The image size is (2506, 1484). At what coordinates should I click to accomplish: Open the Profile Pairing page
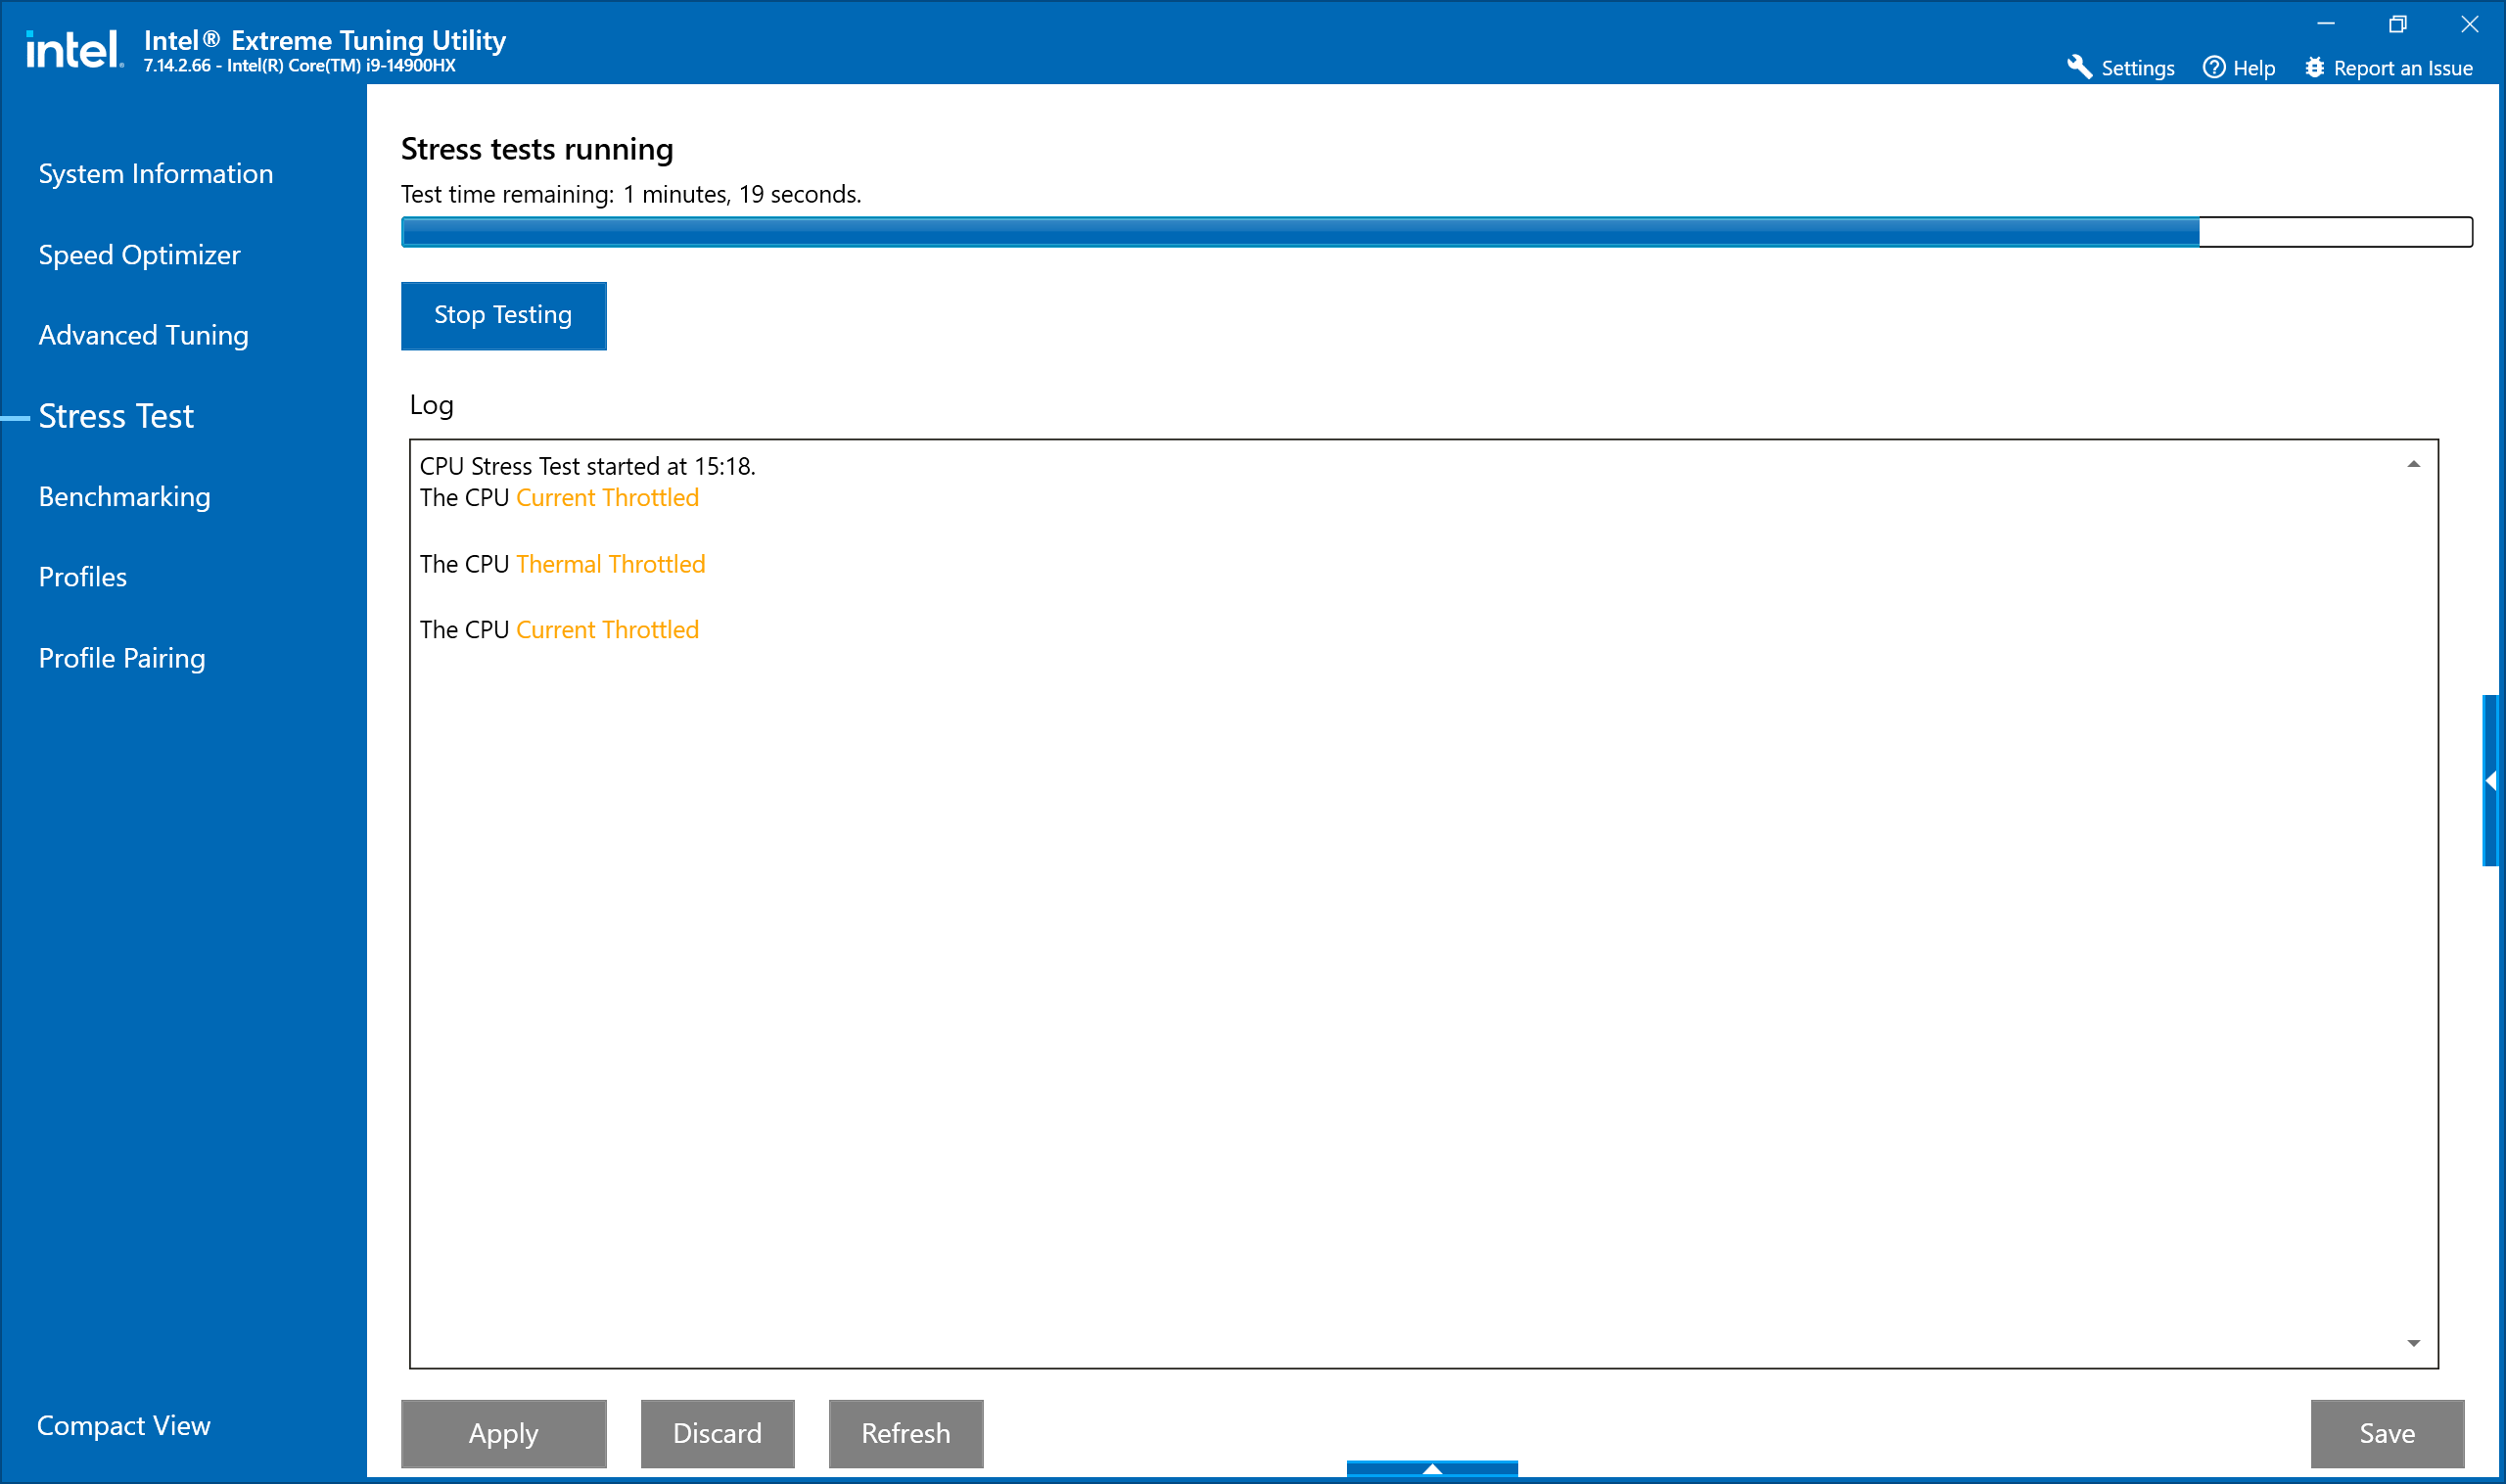122,658
